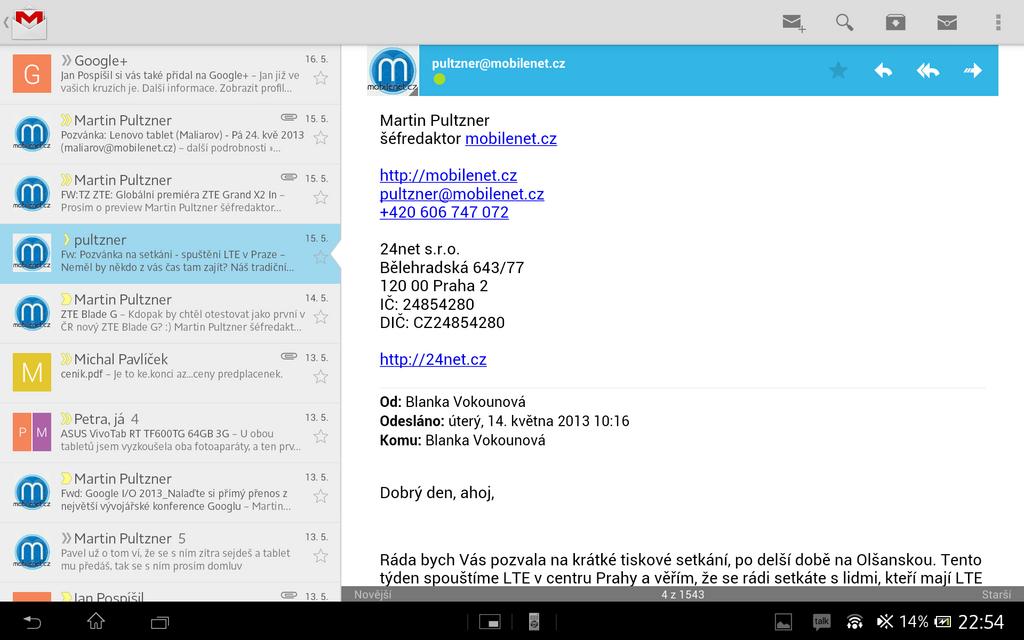This screenshot has height=640, width=1024.
Task: Tap sender avatar in message header
Action: 392,71
